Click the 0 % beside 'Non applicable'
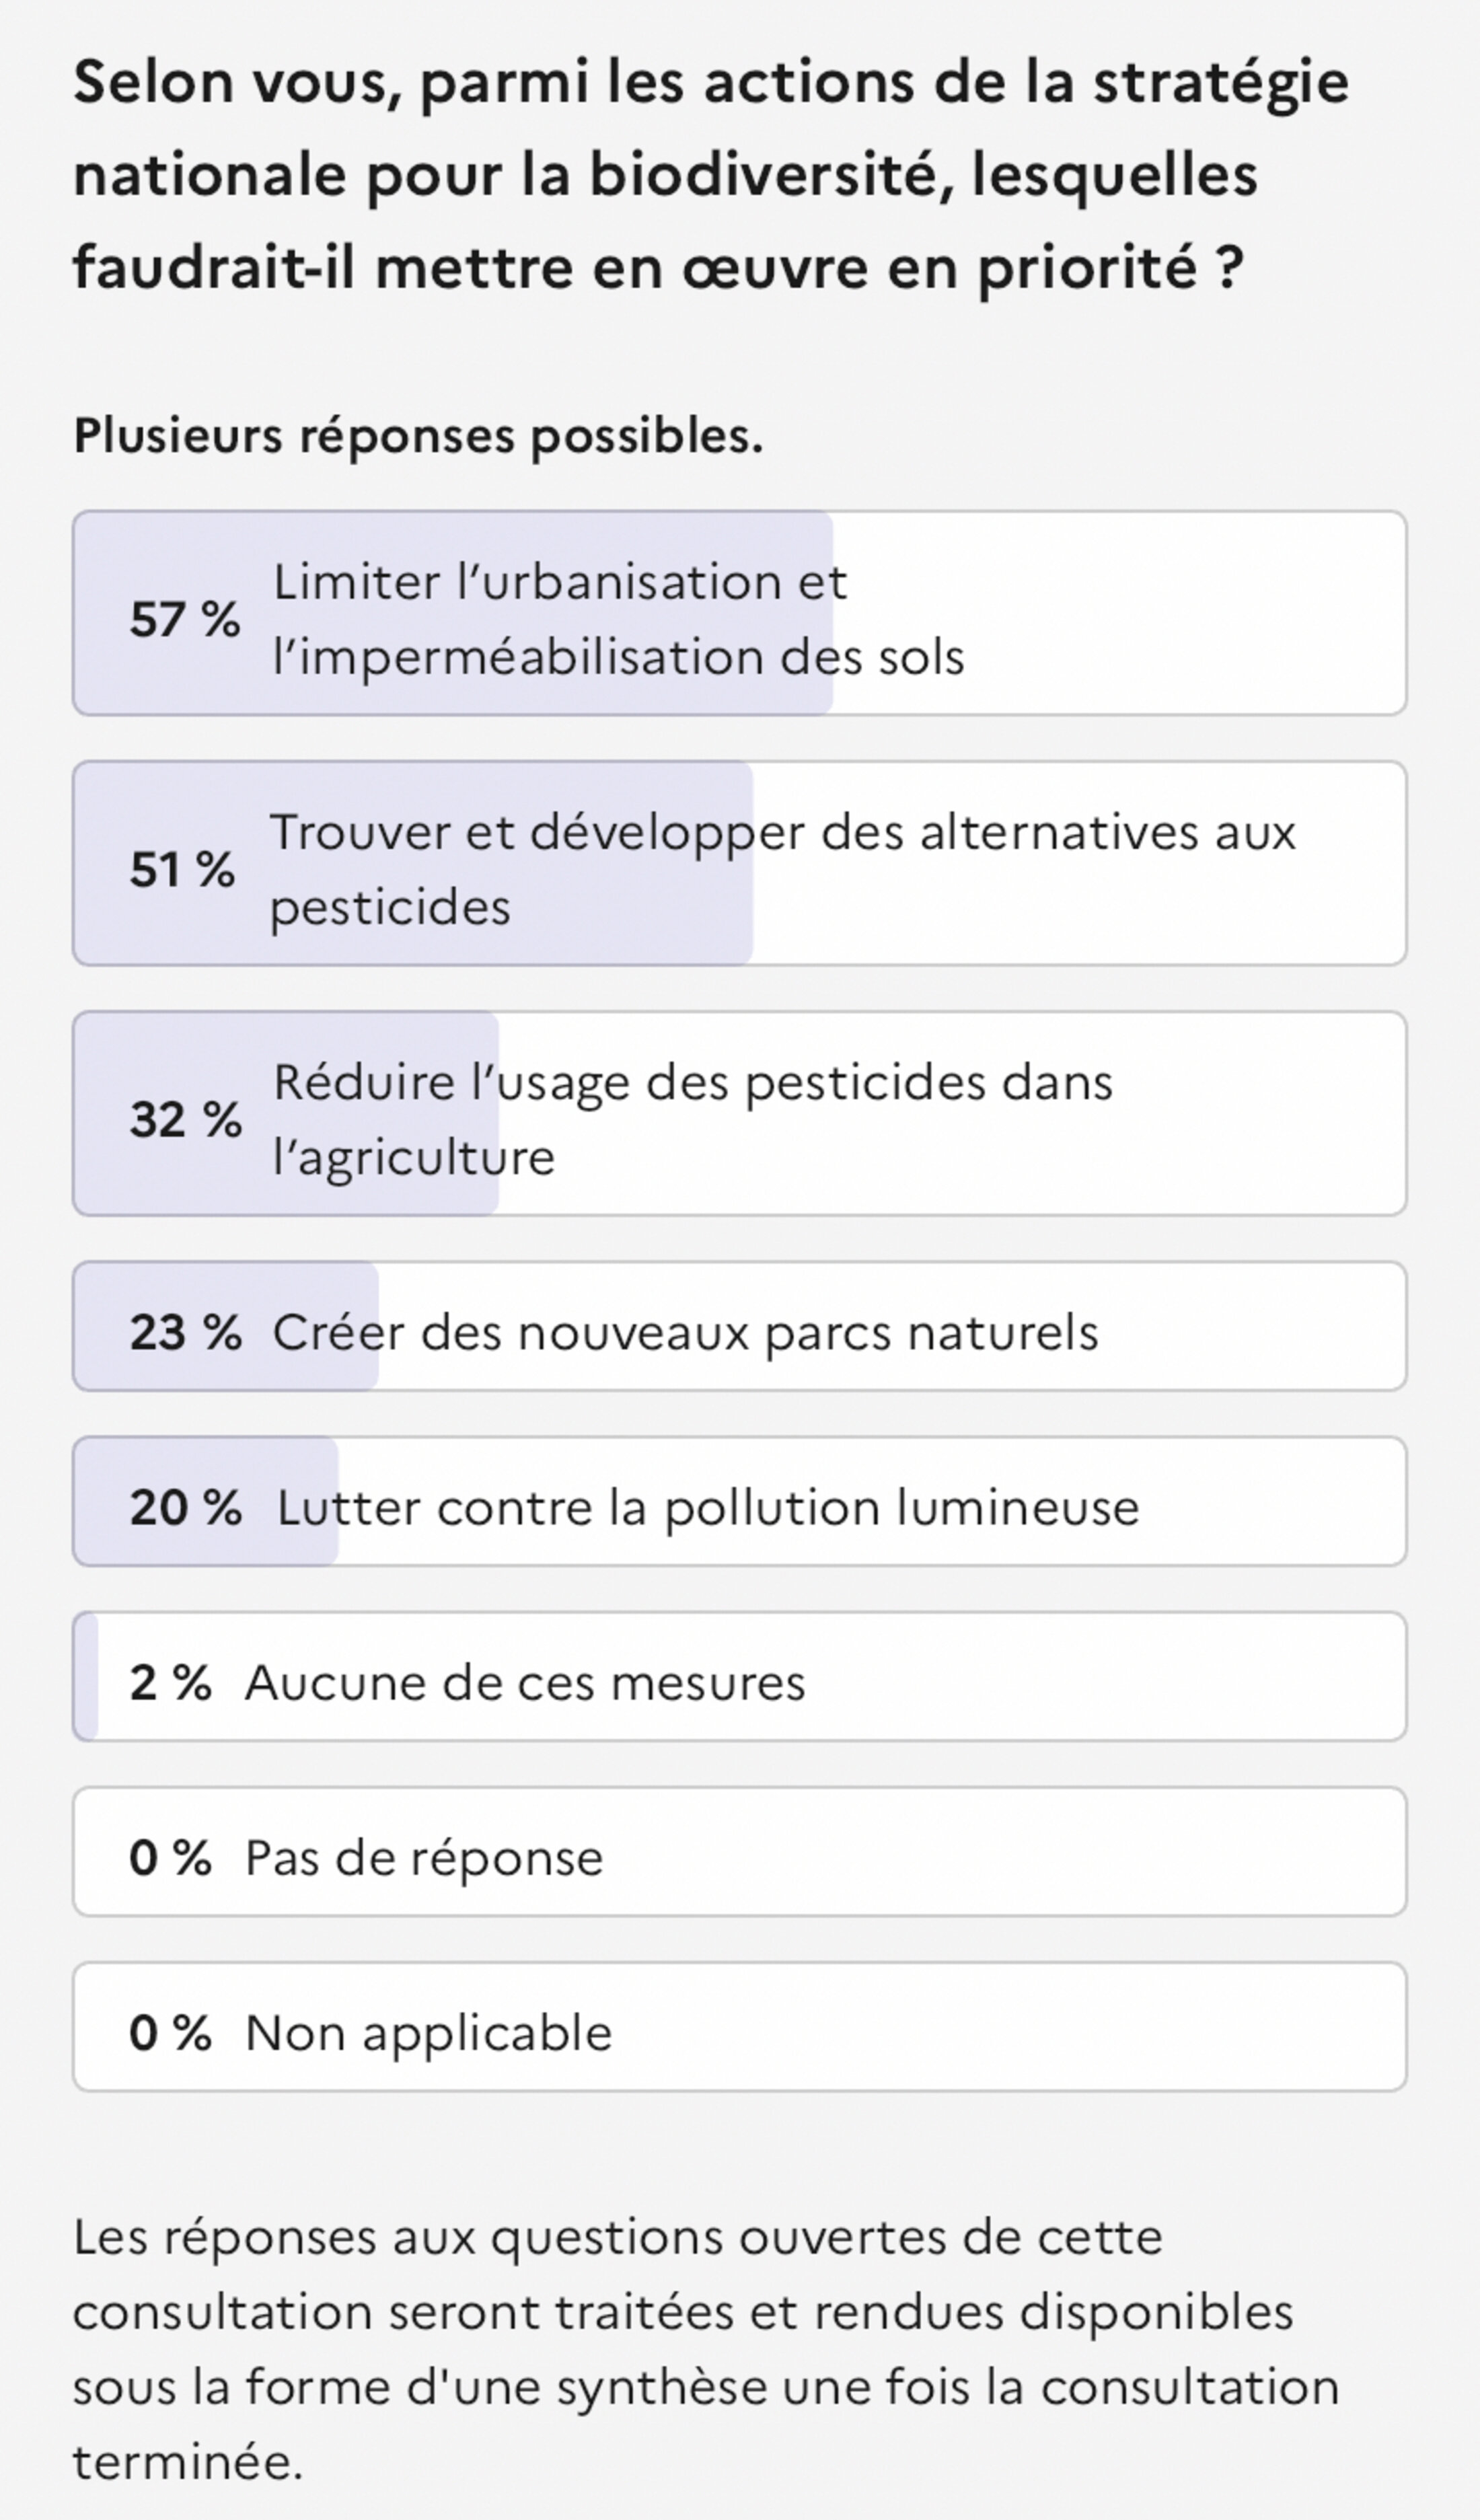 (170, 2033)
